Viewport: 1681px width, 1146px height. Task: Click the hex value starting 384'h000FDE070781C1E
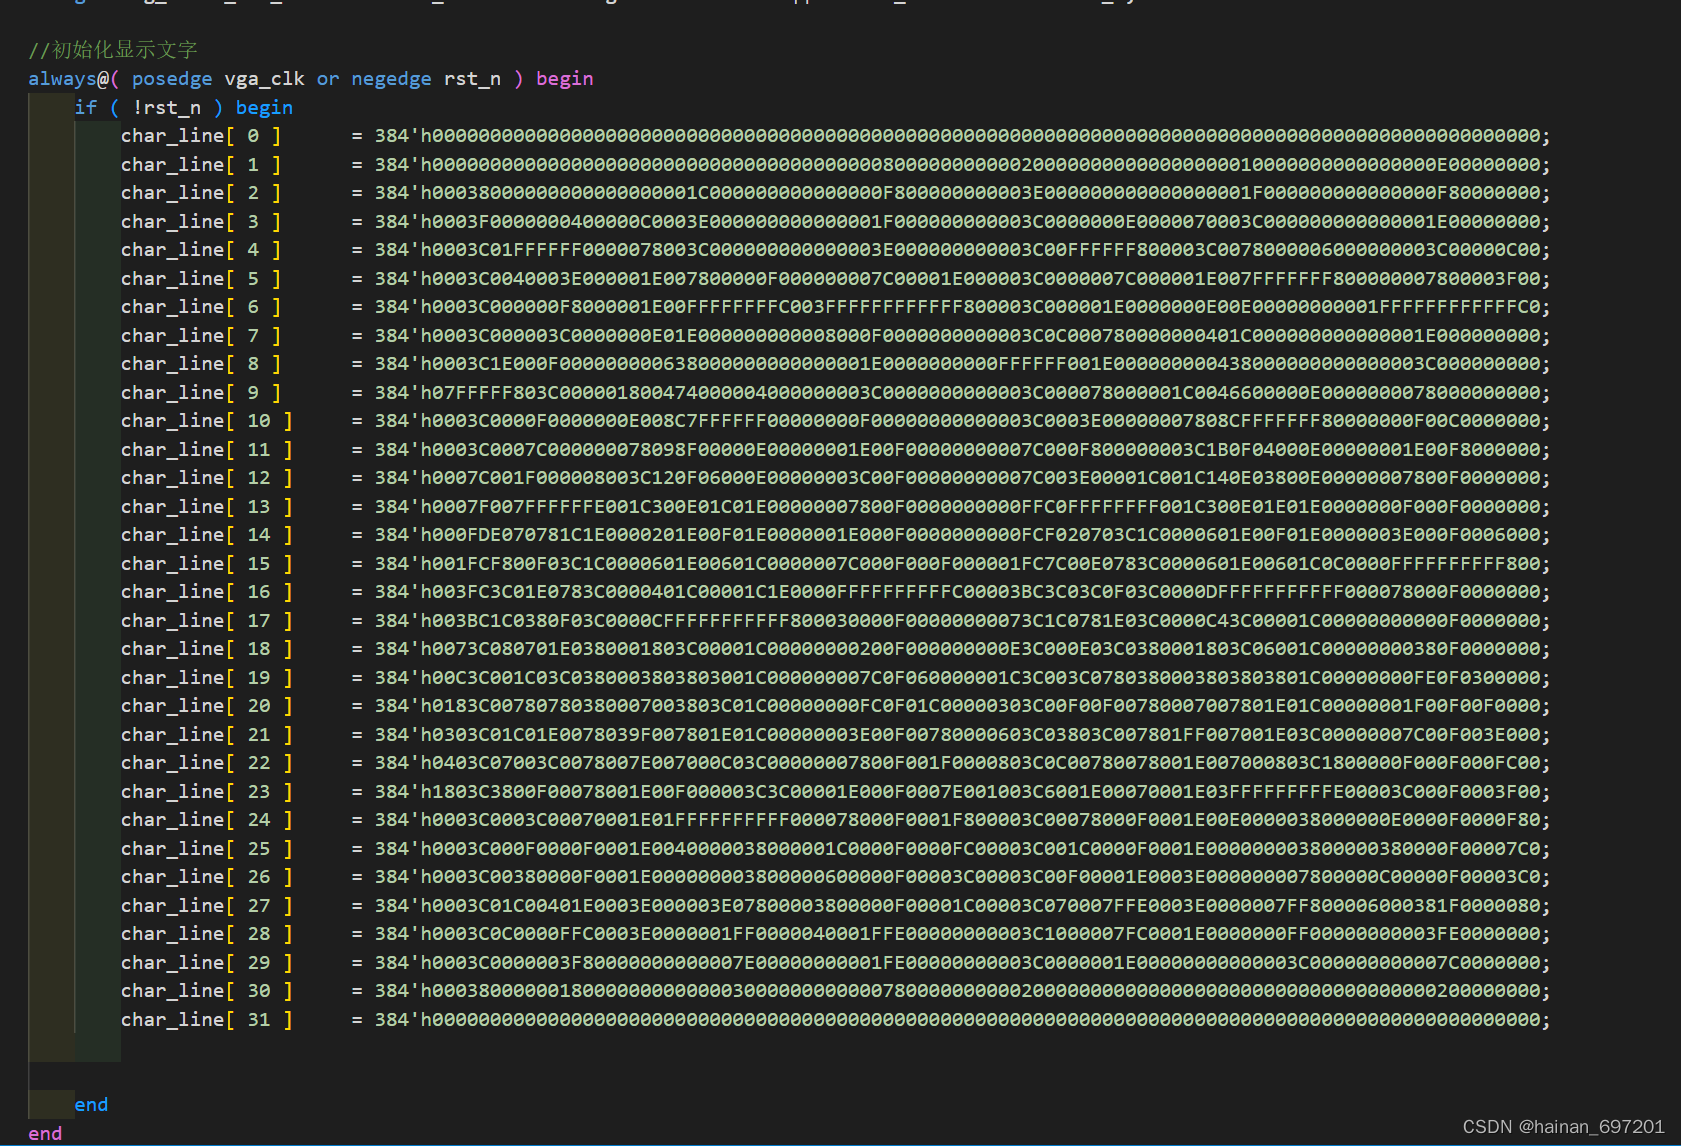coord(958,535)
